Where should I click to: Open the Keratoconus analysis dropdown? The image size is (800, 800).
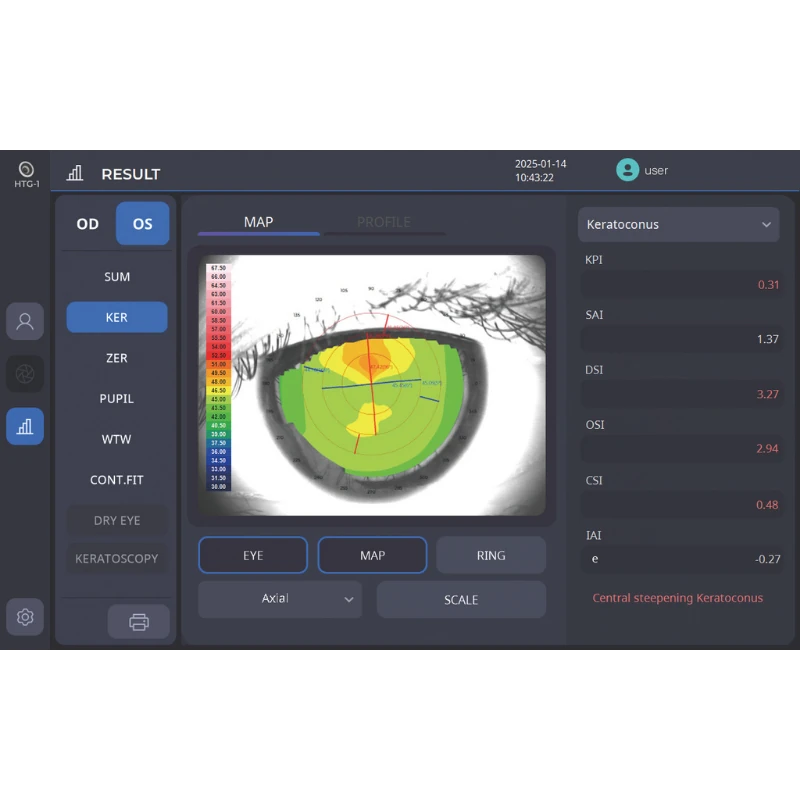point(678,224)
